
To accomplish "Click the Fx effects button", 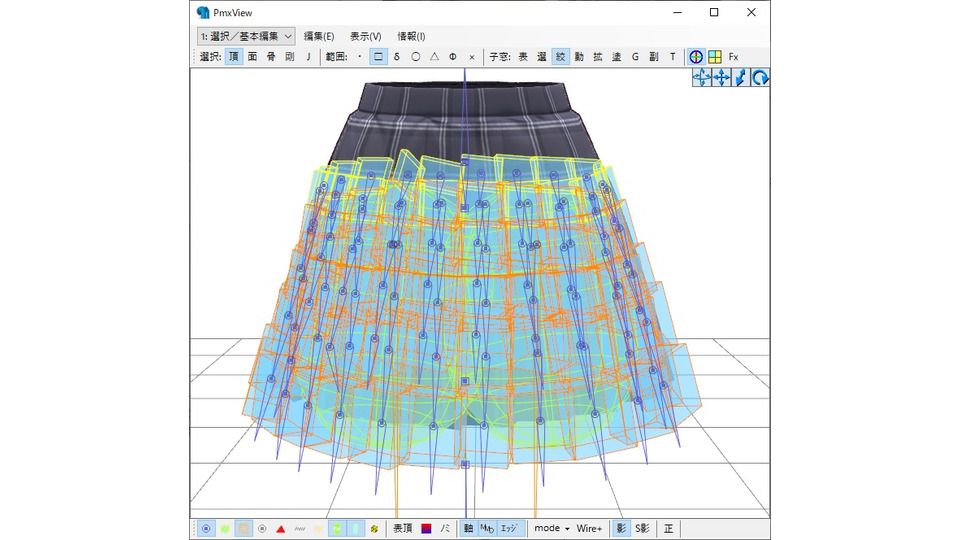I will (733, 57).
